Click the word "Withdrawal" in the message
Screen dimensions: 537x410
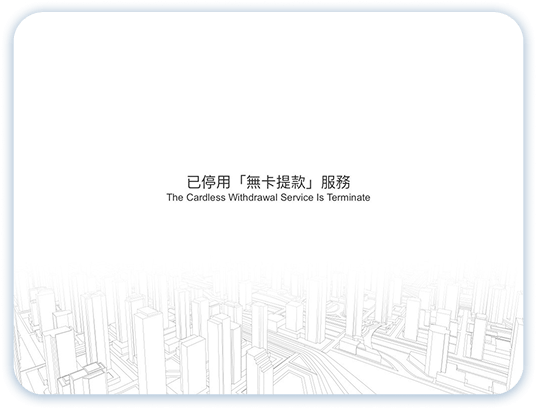point(253,198)
